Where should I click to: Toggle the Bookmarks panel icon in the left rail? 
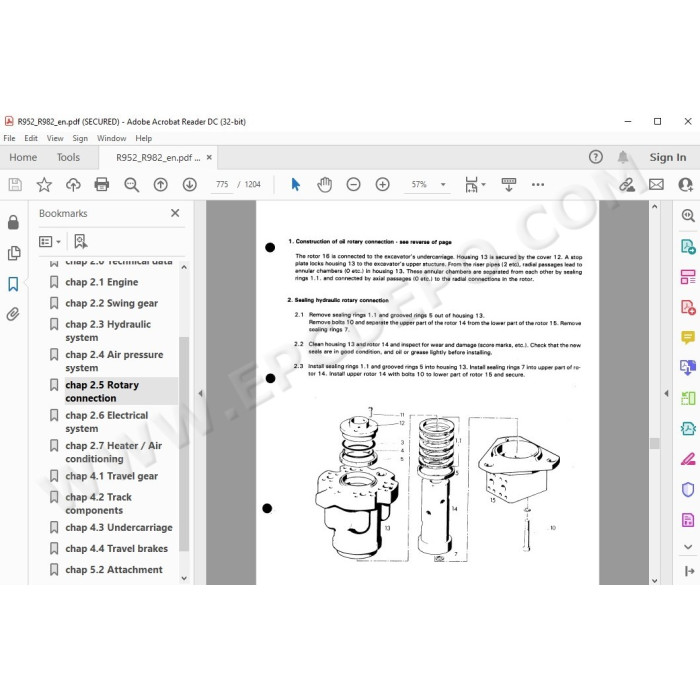(13, 284)
